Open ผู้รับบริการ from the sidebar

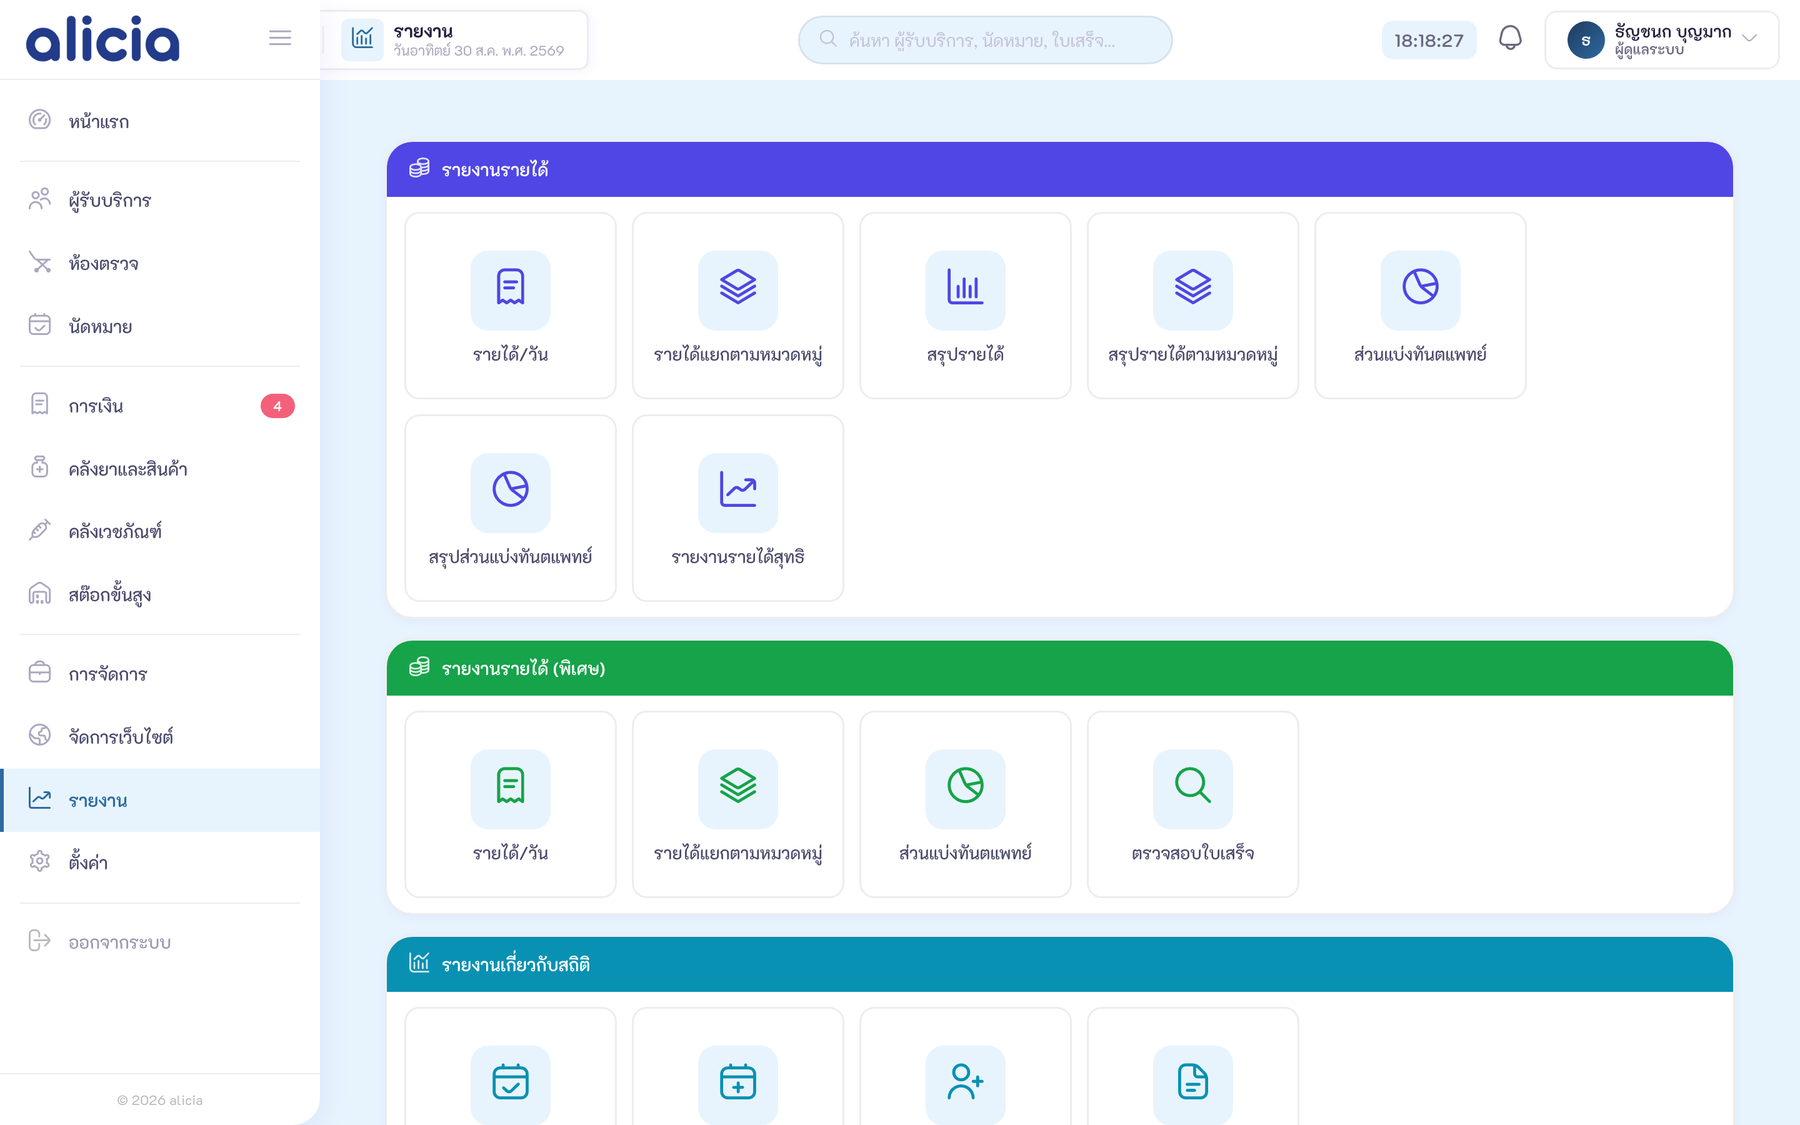tap(160, 200)
